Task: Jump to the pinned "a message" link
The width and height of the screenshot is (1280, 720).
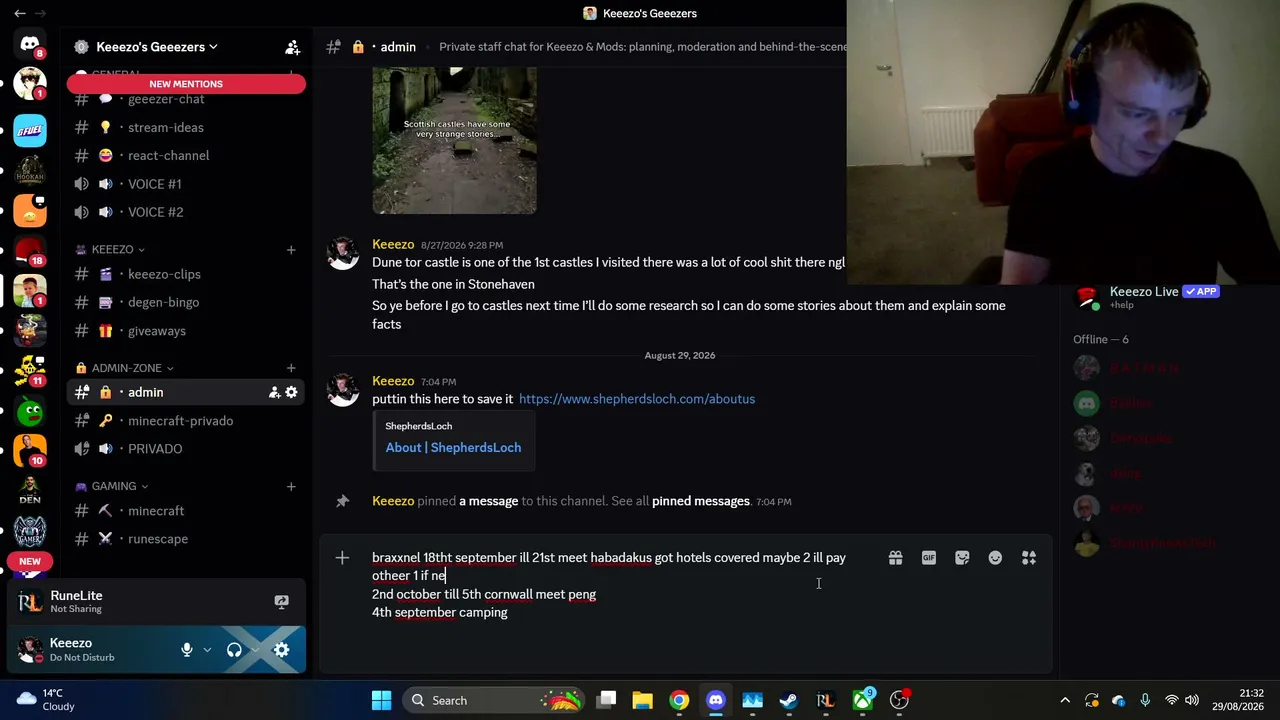Action: (x=488, y=501)
